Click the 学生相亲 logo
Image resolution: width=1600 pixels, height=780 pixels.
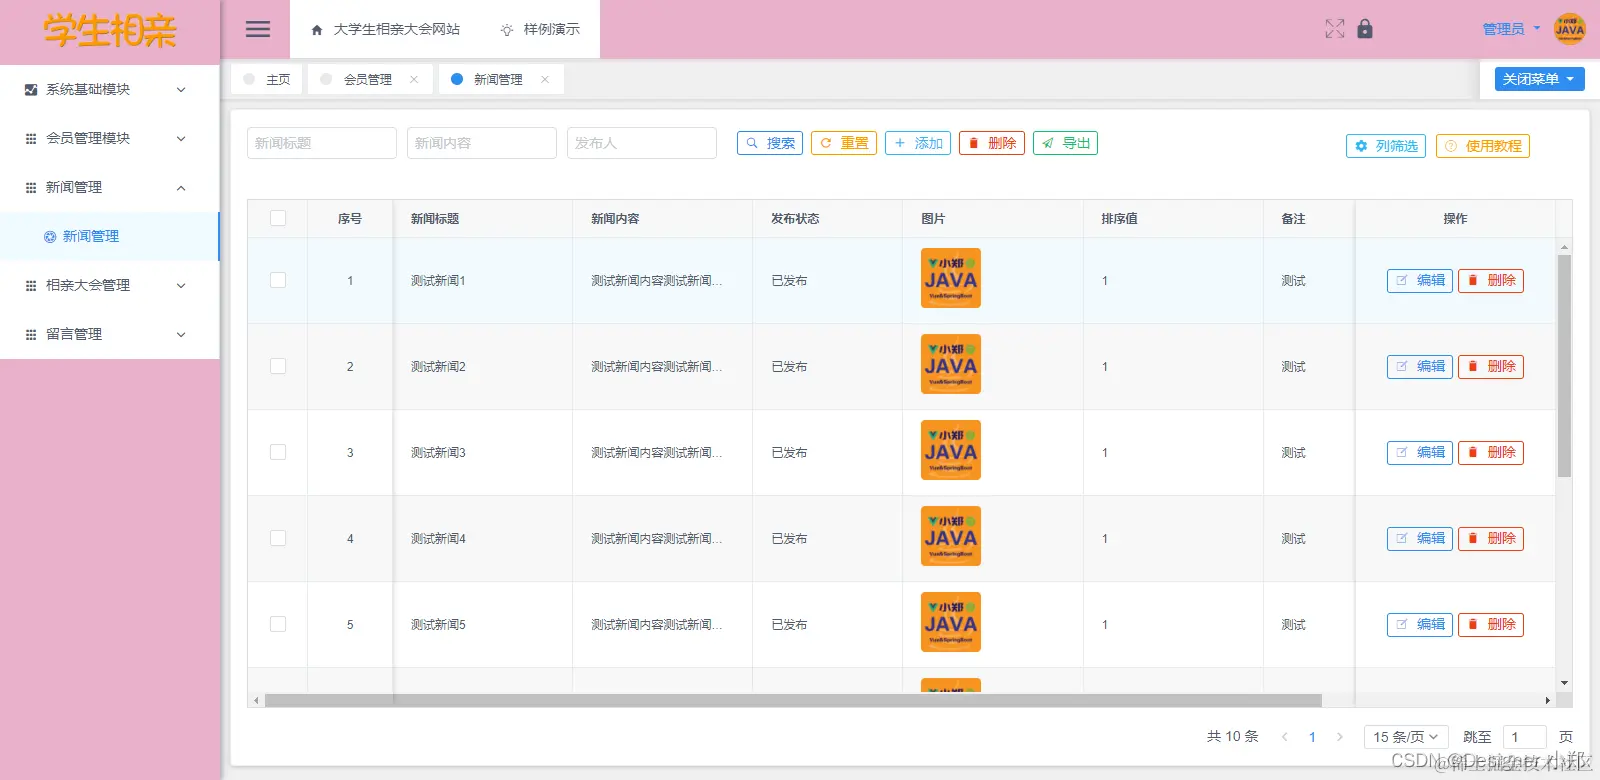click(x=110, y=31)
